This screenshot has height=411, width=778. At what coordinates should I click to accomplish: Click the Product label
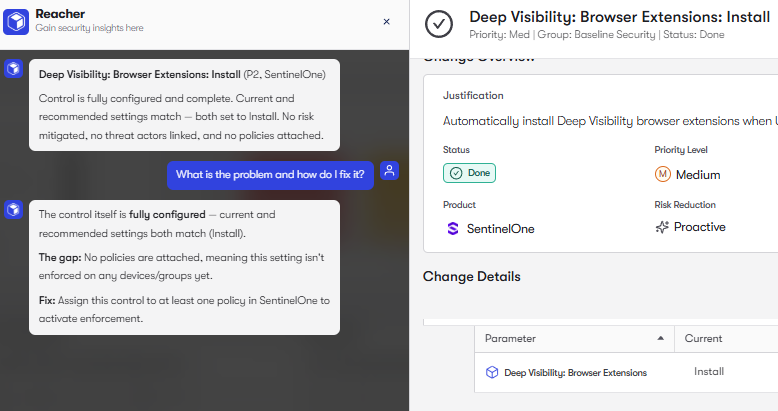[x=459, y=205]
